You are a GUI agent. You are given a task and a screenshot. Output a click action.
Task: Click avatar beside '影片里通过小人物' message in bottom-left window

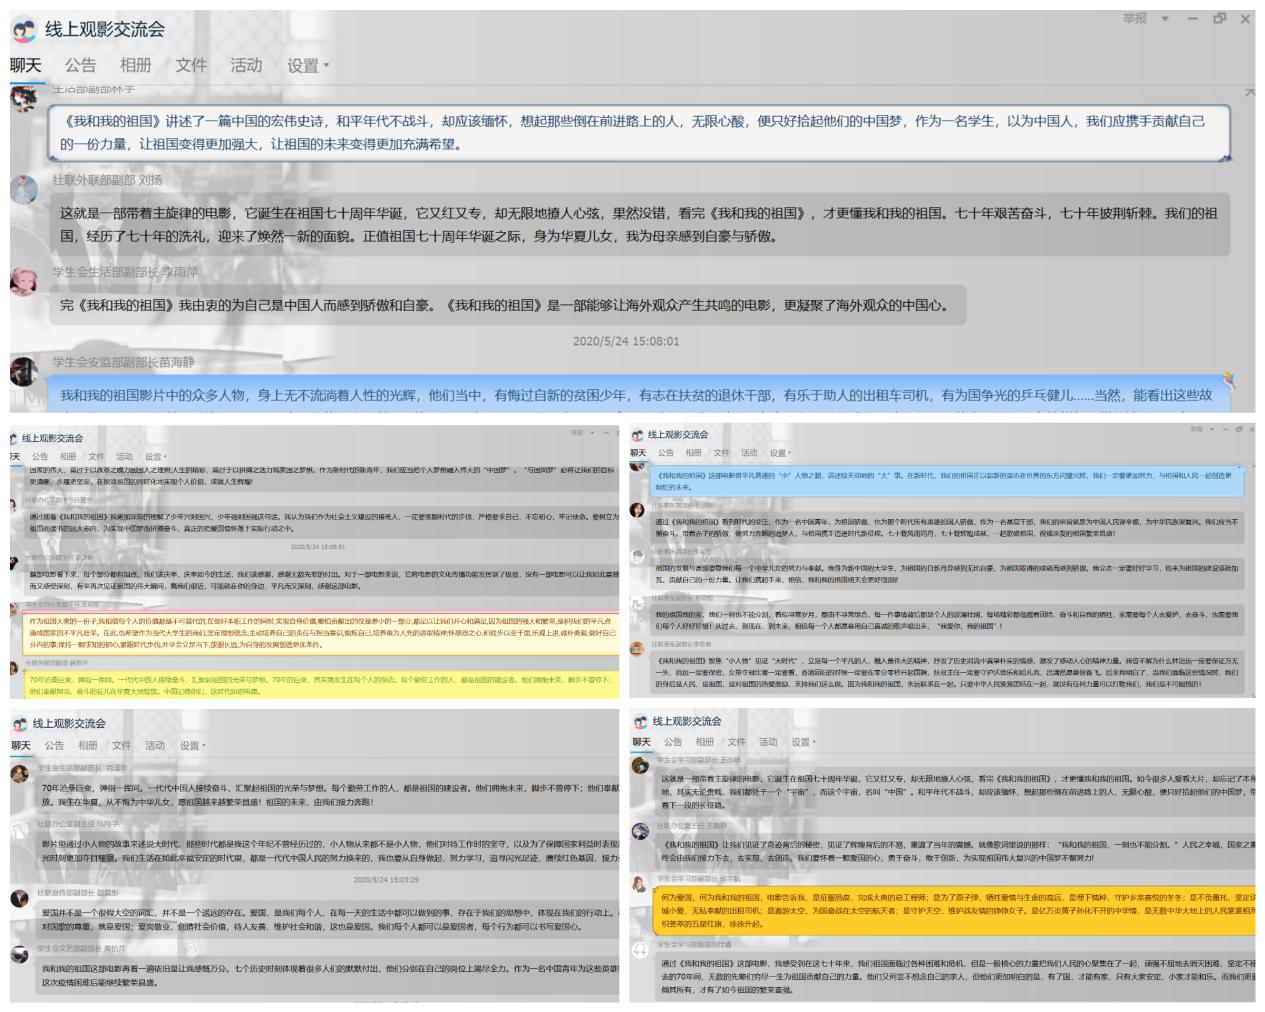pos(20,832)
